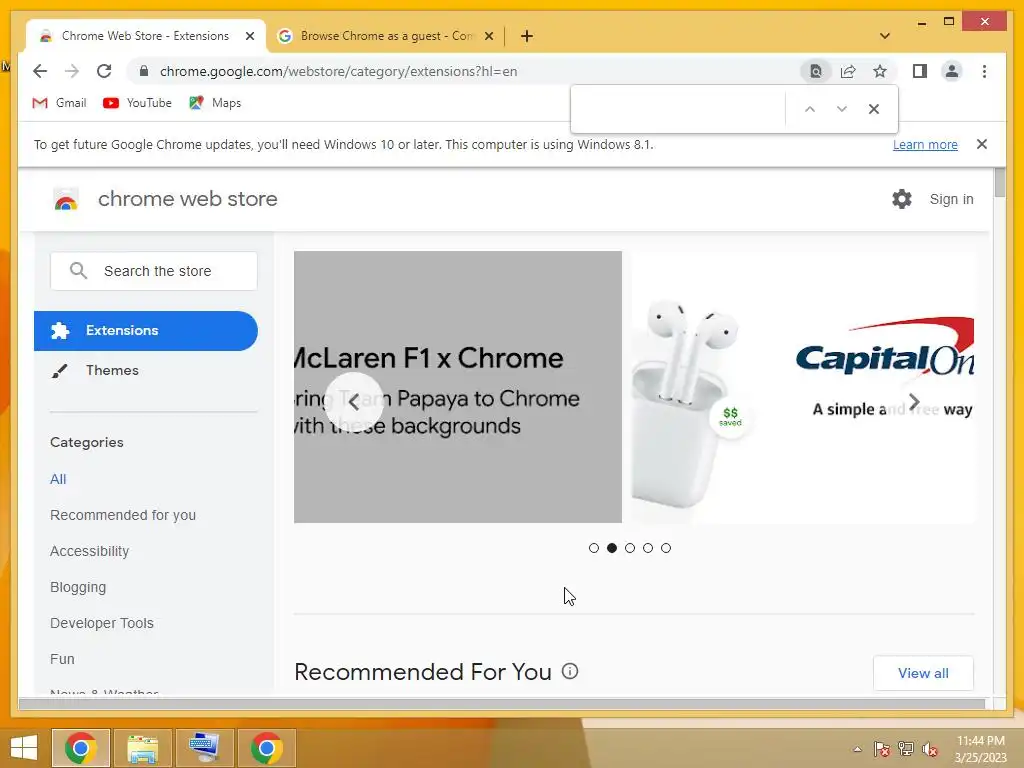Open the YouTube bookmark
This screenshot has height=768, width=1024.
[137, 103]
